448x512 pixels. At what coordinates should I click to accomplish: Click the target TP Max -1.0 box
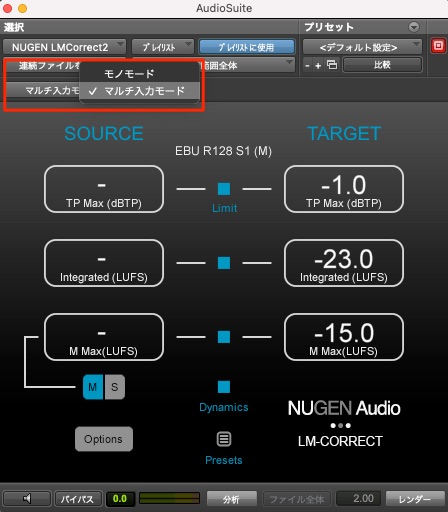click(344, 189)
